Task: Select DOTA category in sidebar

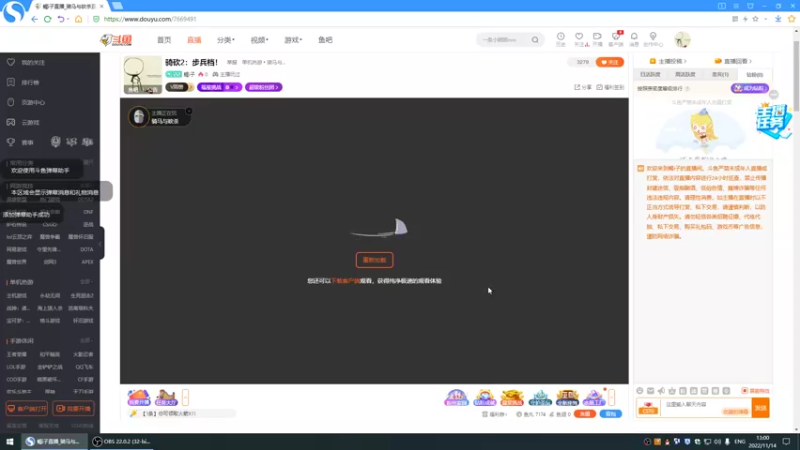Action: tap(87, 249)
